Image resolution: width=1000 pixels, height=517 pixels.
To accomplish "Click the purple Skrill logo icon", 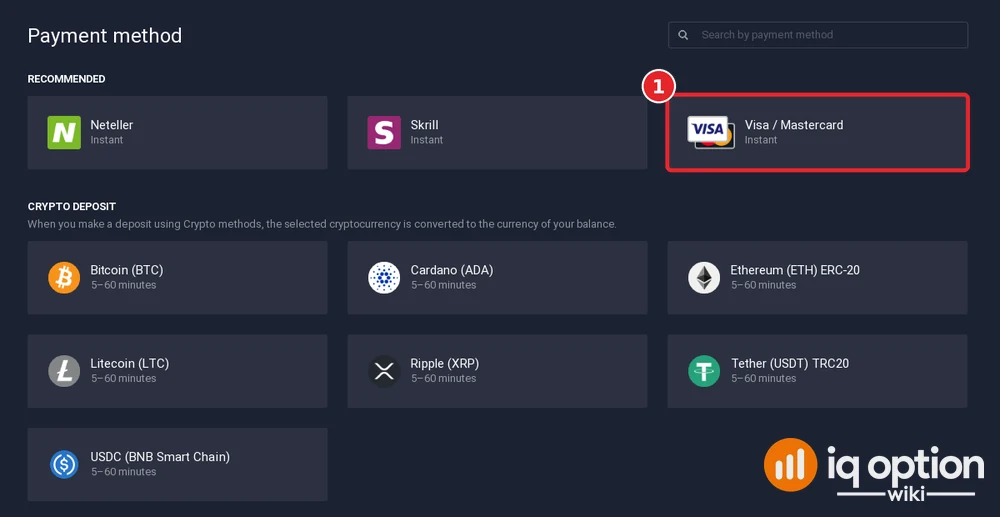I will [384, 133].
